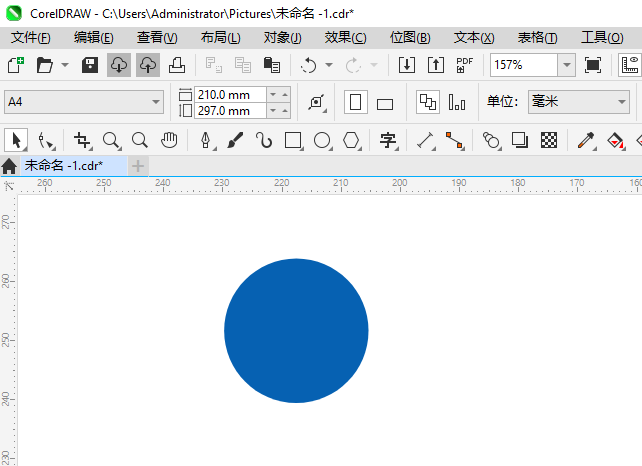Image resolution: width=642 pixels, height=466 pixels.
Task: Click the Publish to PDF icon
Action: 464,65
